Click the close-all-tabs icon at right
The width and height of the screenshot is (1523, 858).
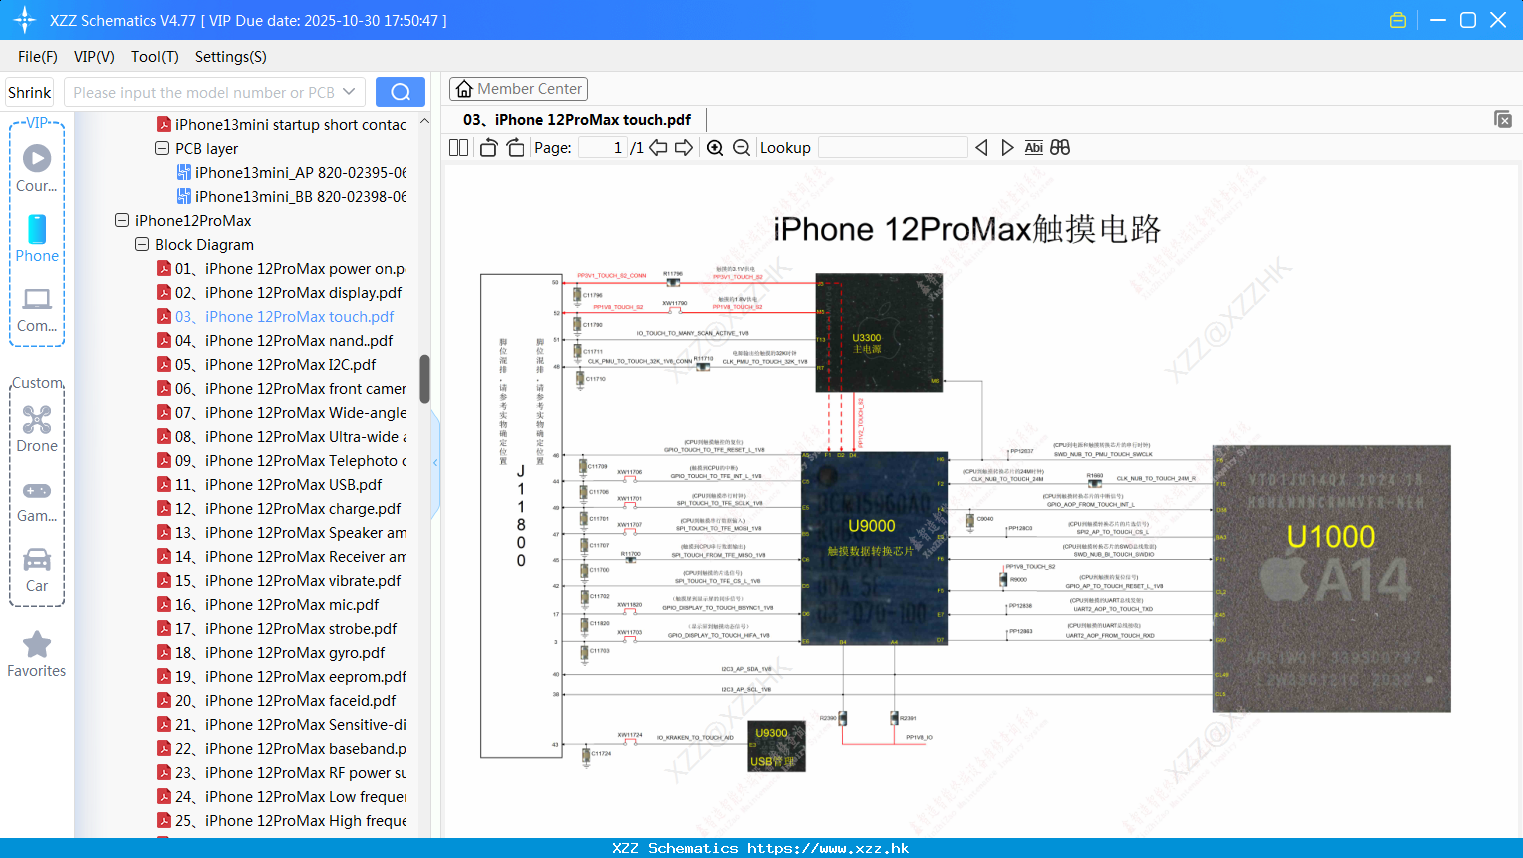[1503, 119]
